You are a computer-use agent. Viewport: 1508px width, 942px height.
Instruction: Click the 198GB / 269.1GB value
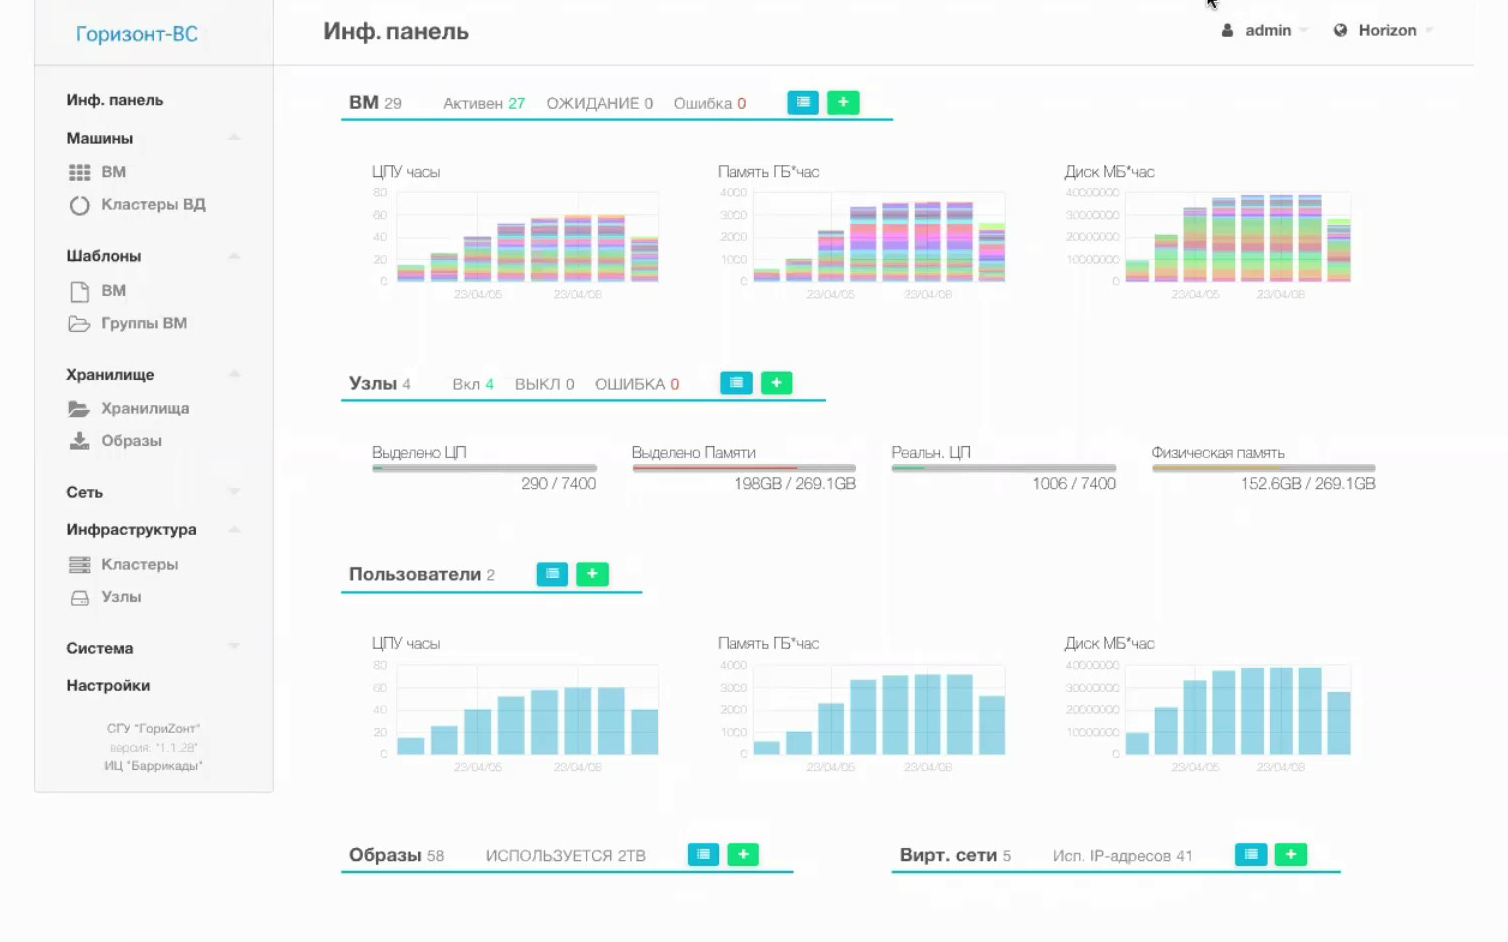pyautogui.click(x=795, y=484)
